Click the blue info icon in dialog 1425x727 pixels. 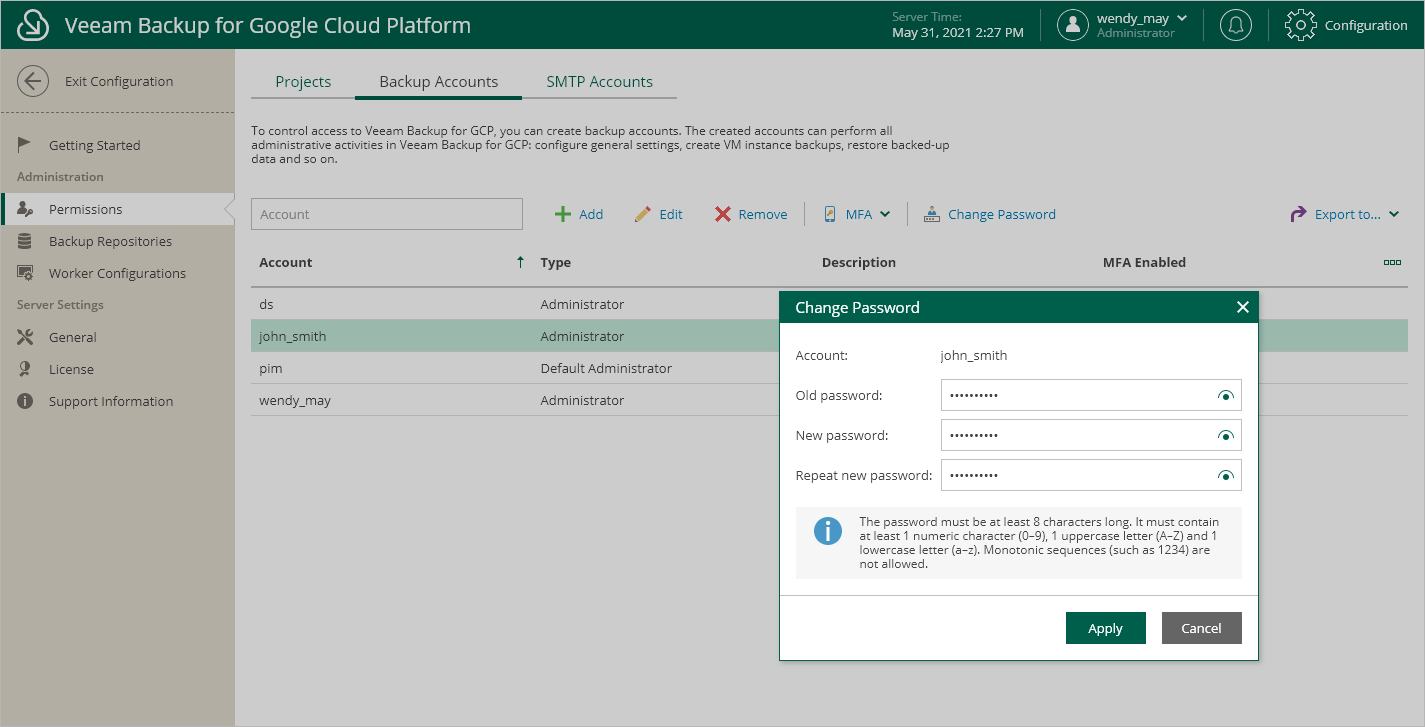(x=828, y=531)
